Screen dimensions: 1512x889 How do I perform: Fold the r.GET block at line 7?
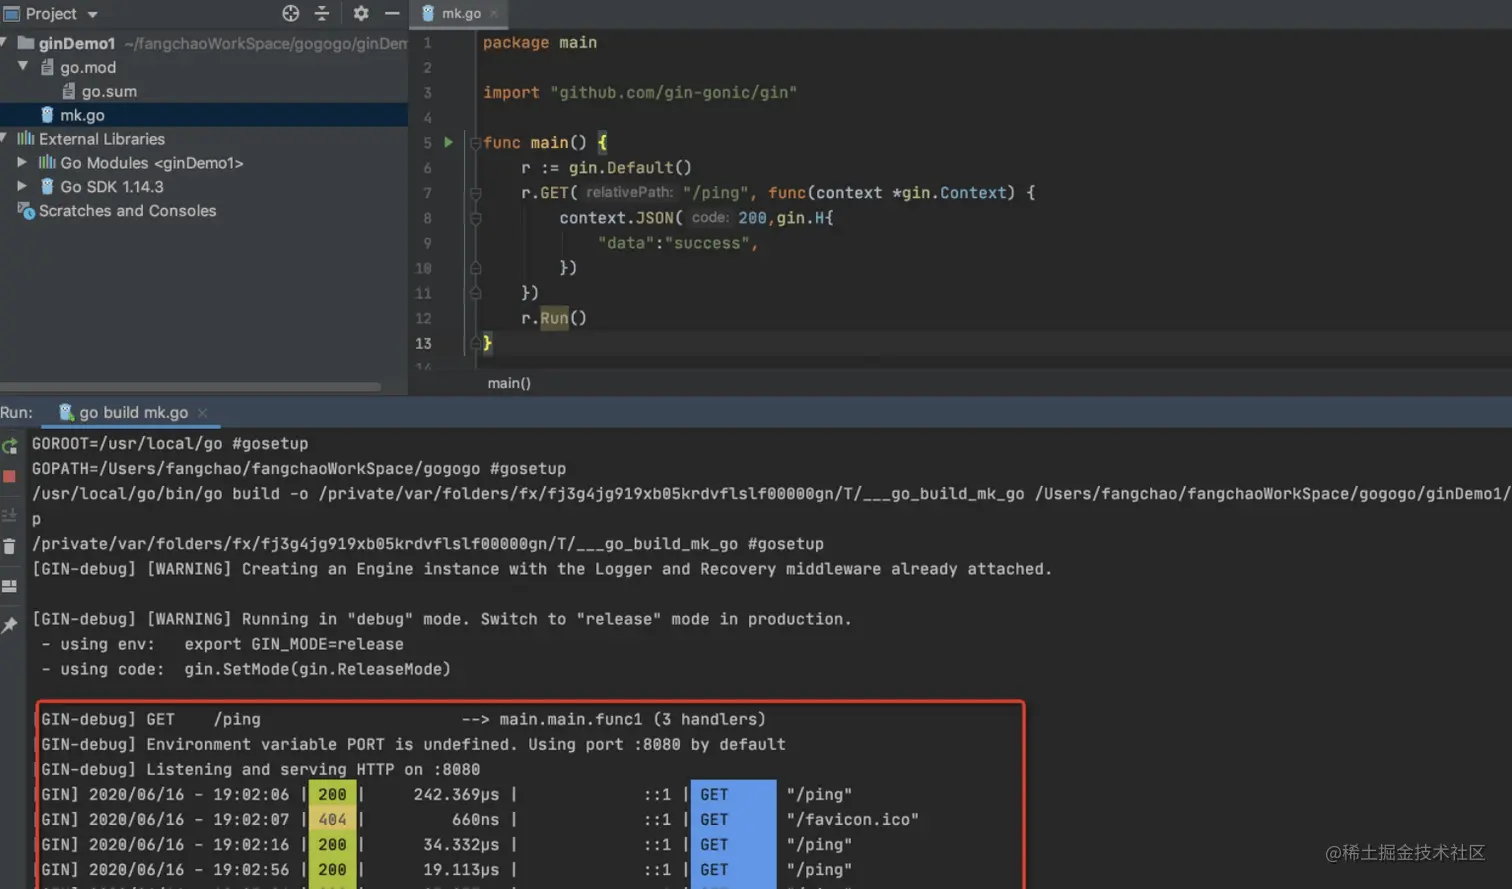(476, 192)
